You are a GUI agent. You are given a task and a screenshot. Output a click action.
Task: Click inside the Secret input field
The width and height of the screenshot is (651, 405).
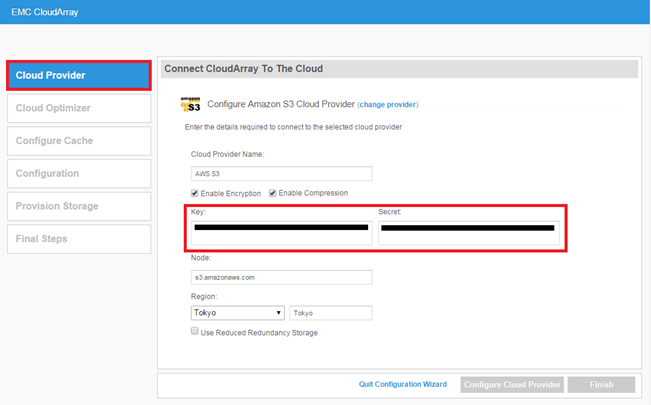(x=469, y=233)
